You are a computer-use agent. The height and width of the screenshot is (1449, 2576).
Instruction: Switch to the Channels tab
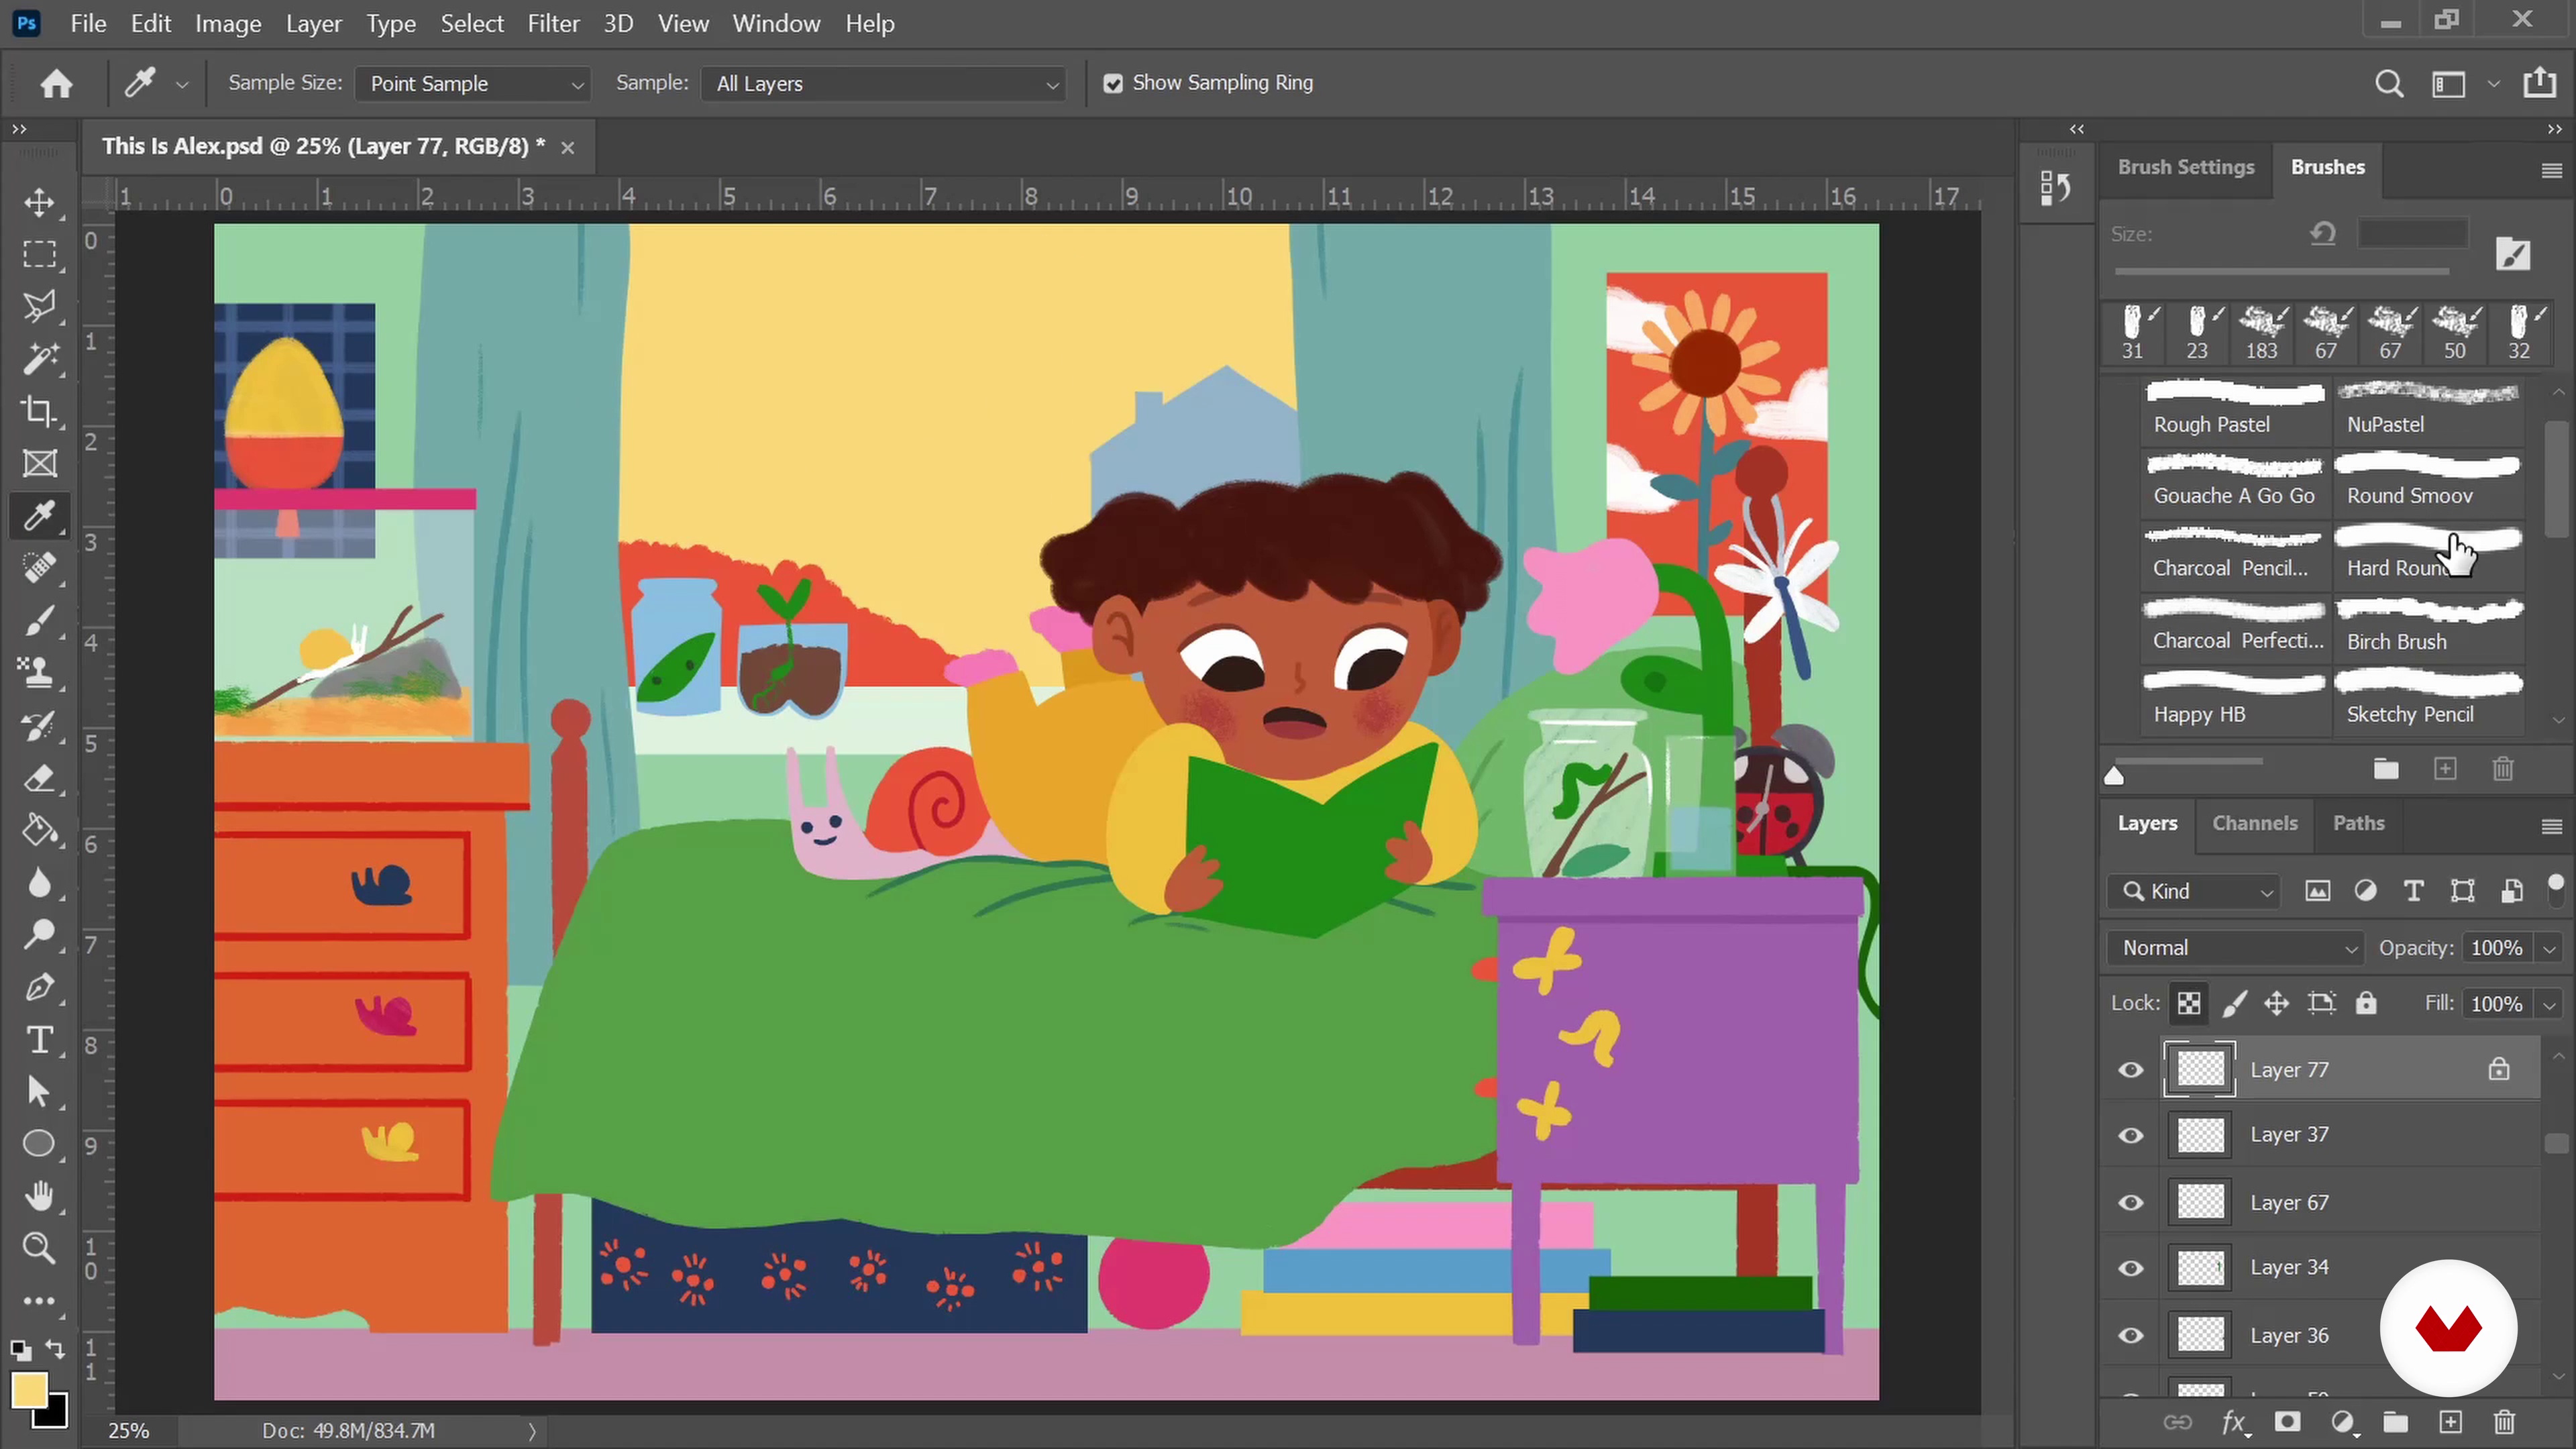click(x=2254, y=823)
